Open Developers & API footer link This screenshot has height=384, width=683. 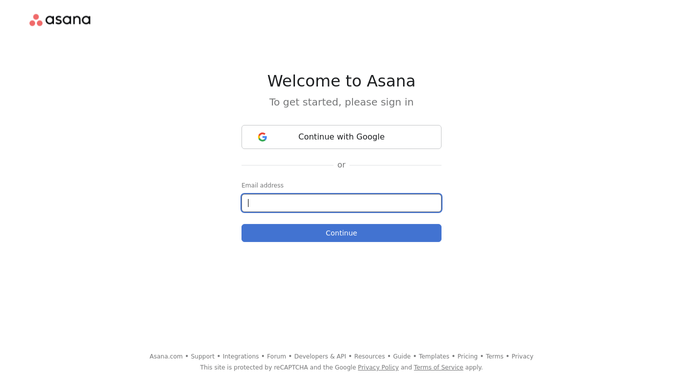click(x=320, y=356)
